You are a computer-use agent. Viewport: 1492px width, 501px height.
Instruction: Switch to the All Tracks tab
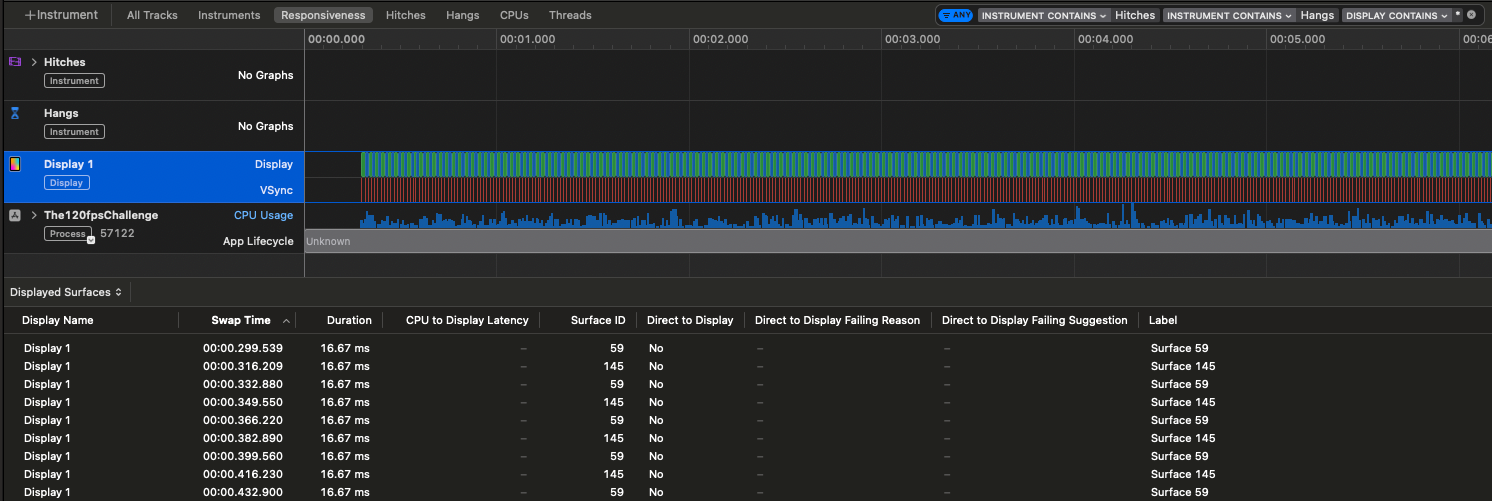(151, 15)
